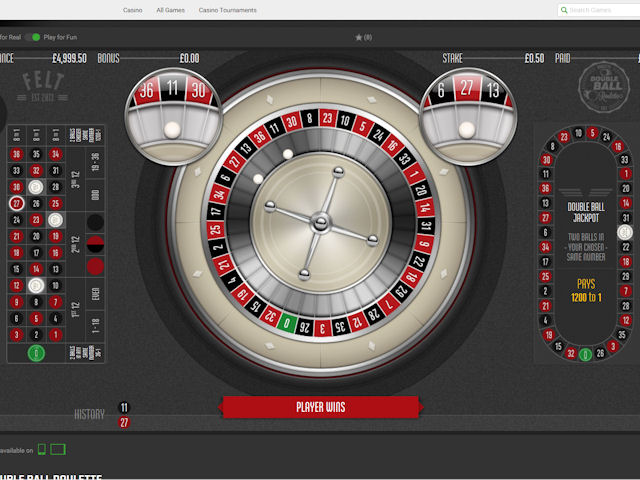The image size is (640, 480).
Task: Click the search magnifier icon
Action: tap(564, 10)
